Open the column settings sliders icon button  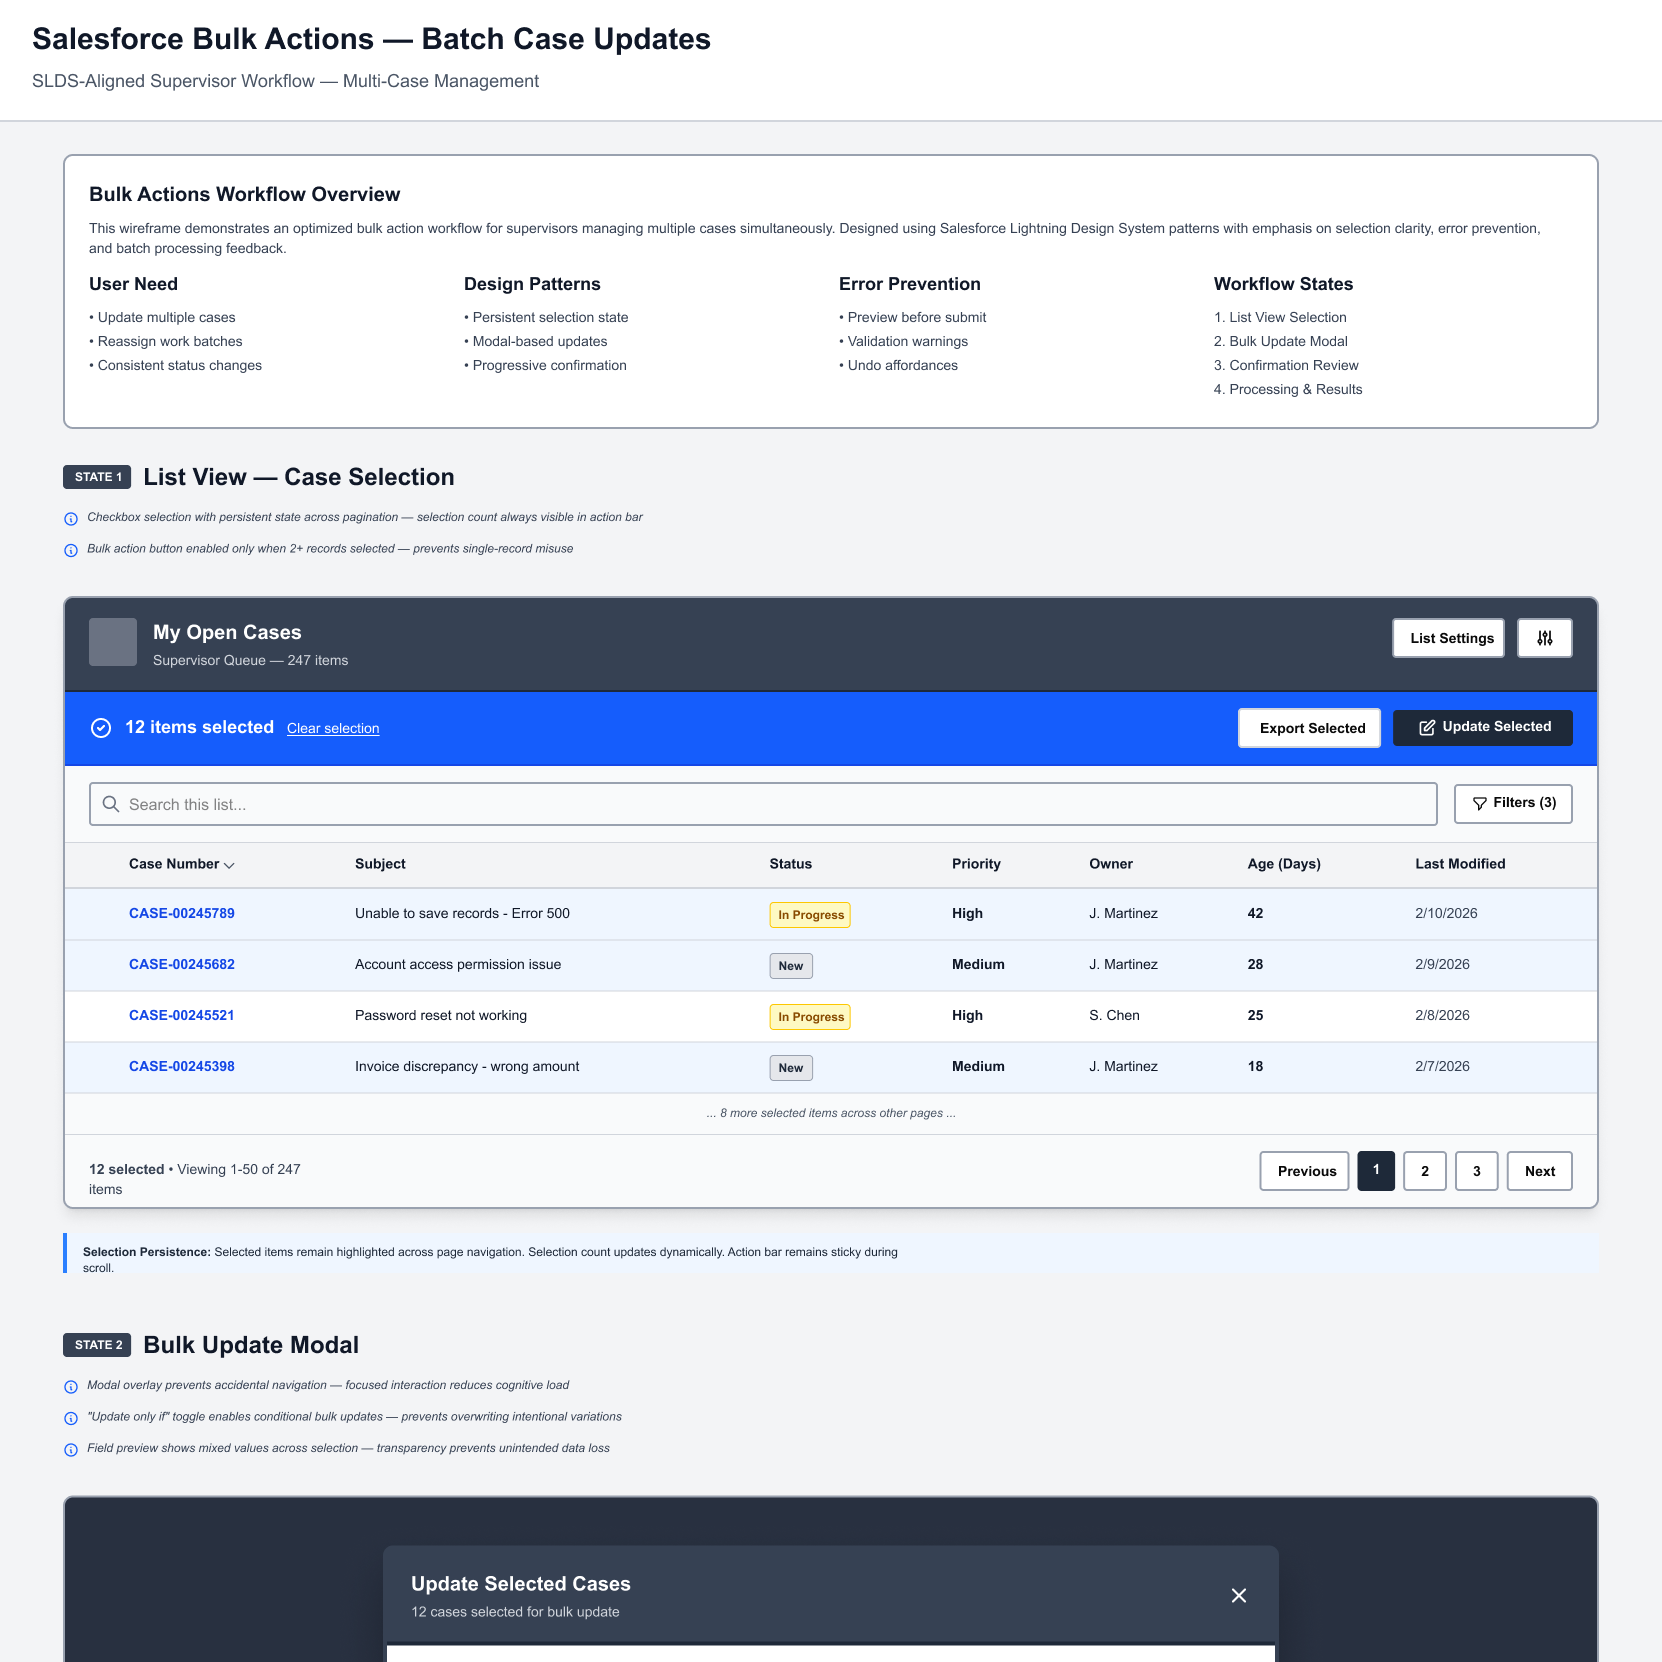tap(1544, 638)
